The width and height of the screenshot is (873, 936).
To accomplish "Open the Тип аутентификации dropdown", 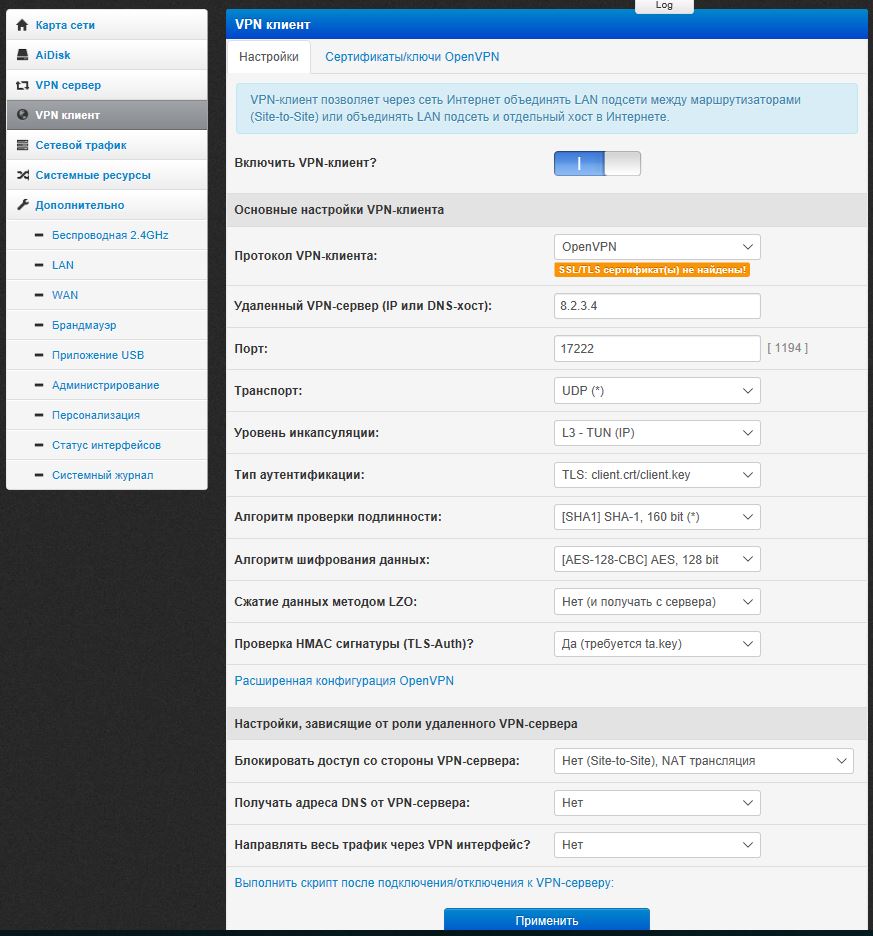I will (x=657, y=475).
